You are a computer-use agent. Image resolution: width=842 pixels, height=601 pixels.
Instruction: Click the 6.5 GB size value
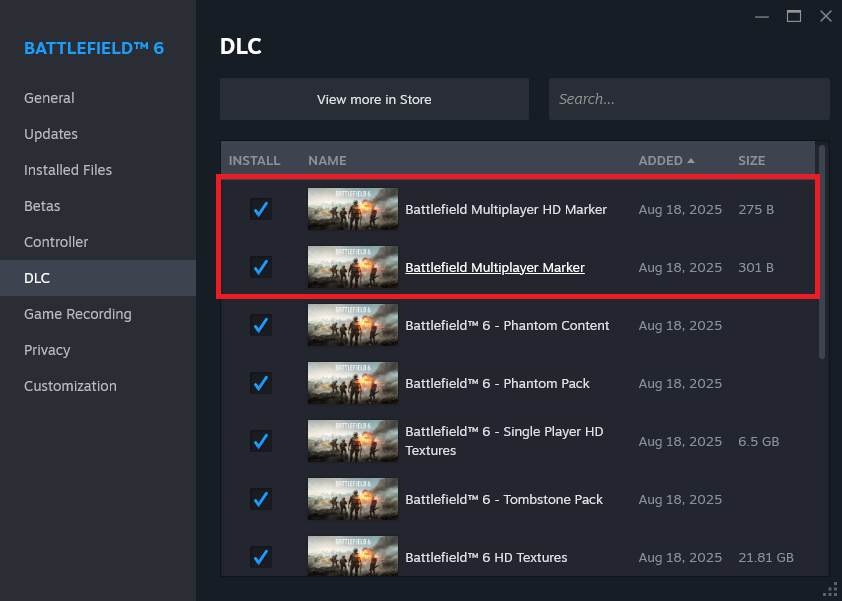(758, 441)
